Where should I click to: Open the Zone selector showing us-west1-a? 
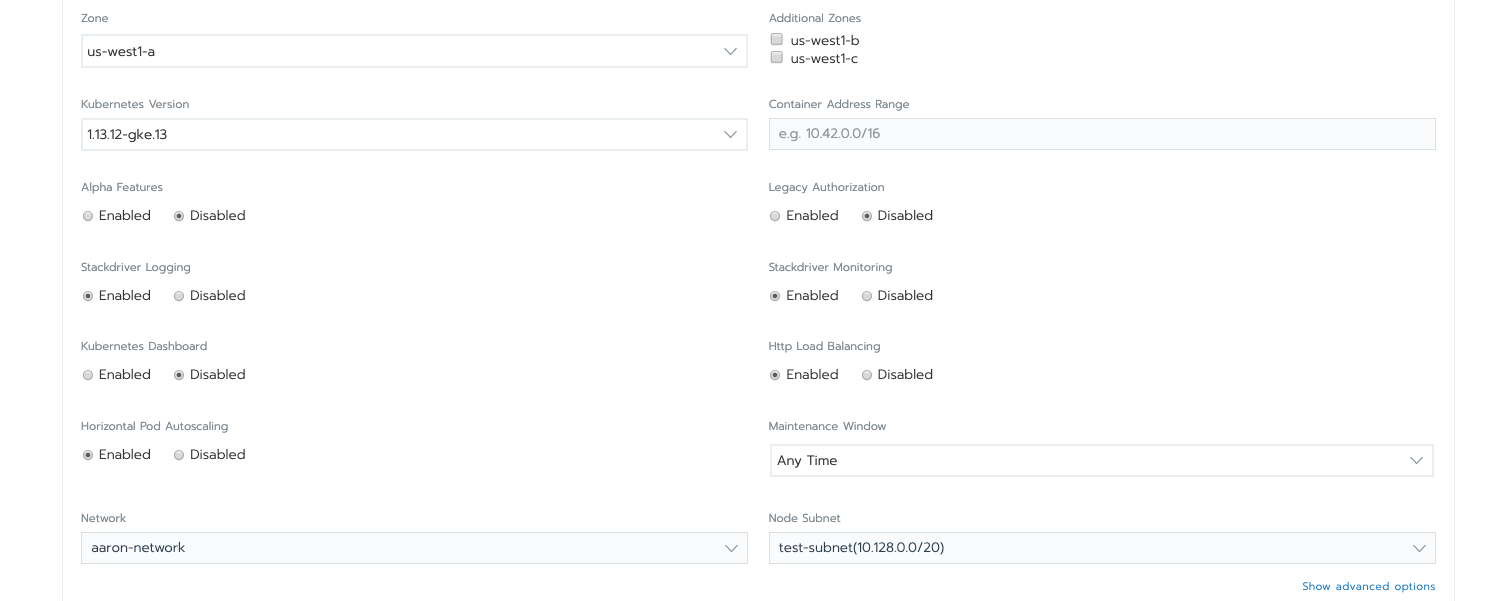coord(414,51)
